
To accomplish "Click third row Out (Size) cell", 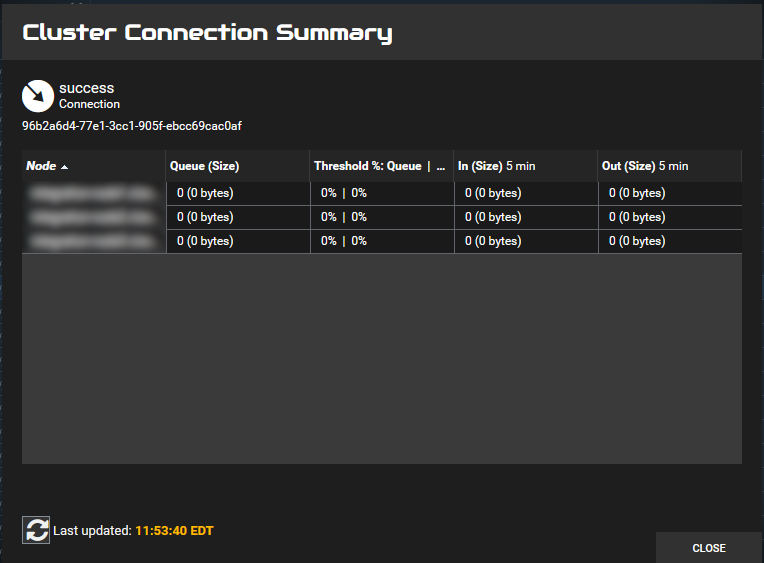I will click(670, 241).
